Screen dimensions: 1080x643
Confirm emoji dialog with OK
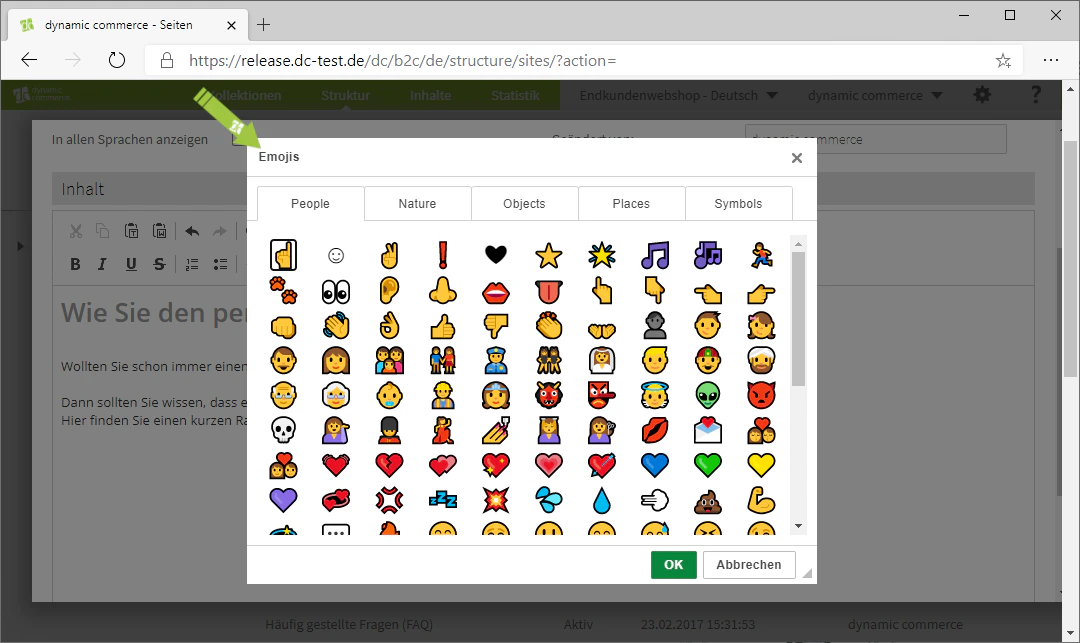(674, 565)
